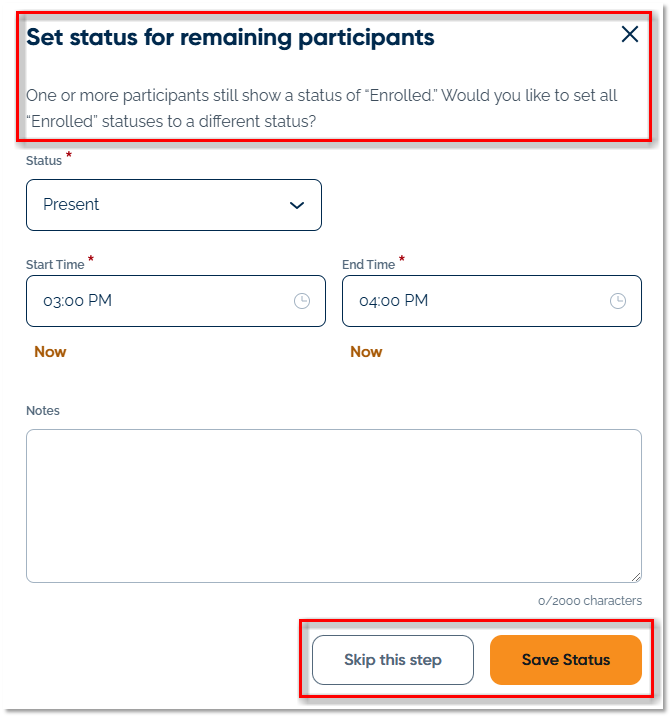Click the End Time field showing 04:00 PM
The height and width of the screenshot is (718, 672).
click(x=470, y=301)
